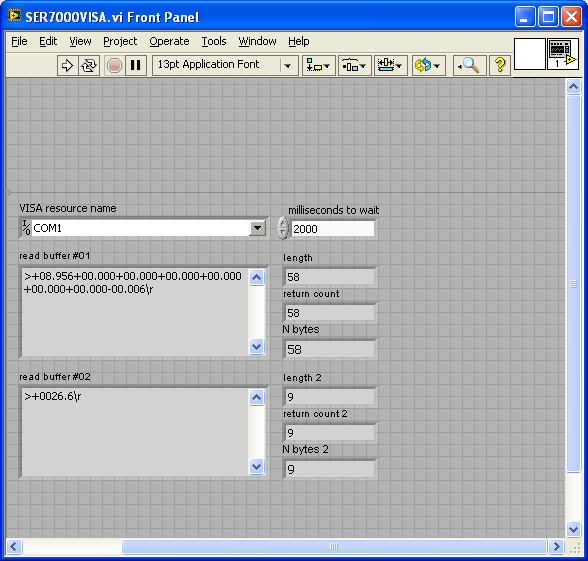
Task: Click scroll up arrow in read buffer #02
Action: 256,398
